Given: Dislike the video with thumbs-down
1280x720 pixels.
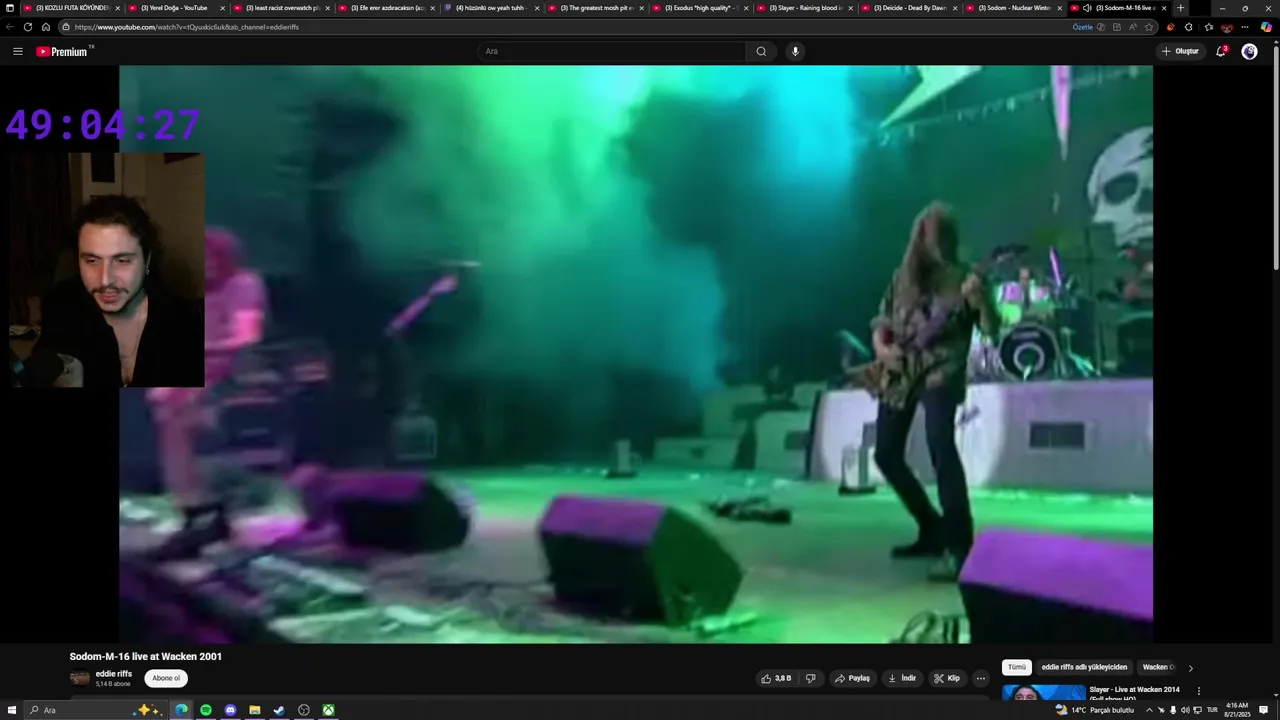Looking at the screenshot, I should [810, 678].
